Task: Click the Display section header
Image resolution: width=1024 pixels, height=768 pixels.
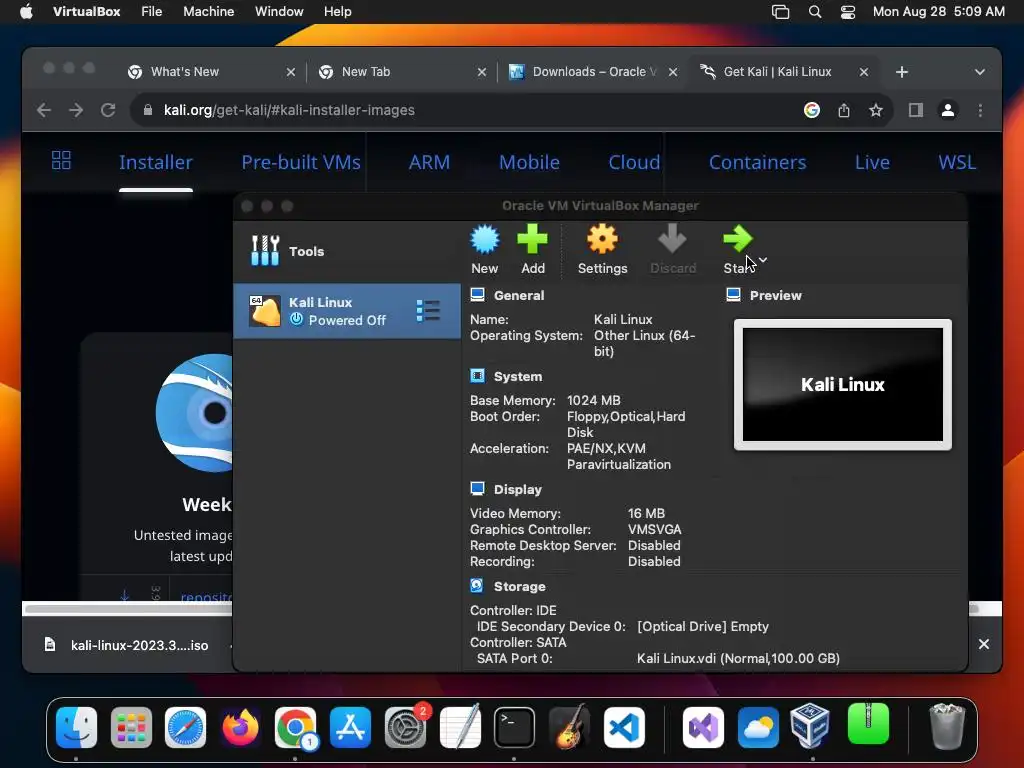Action: click(x=517, y=489)
